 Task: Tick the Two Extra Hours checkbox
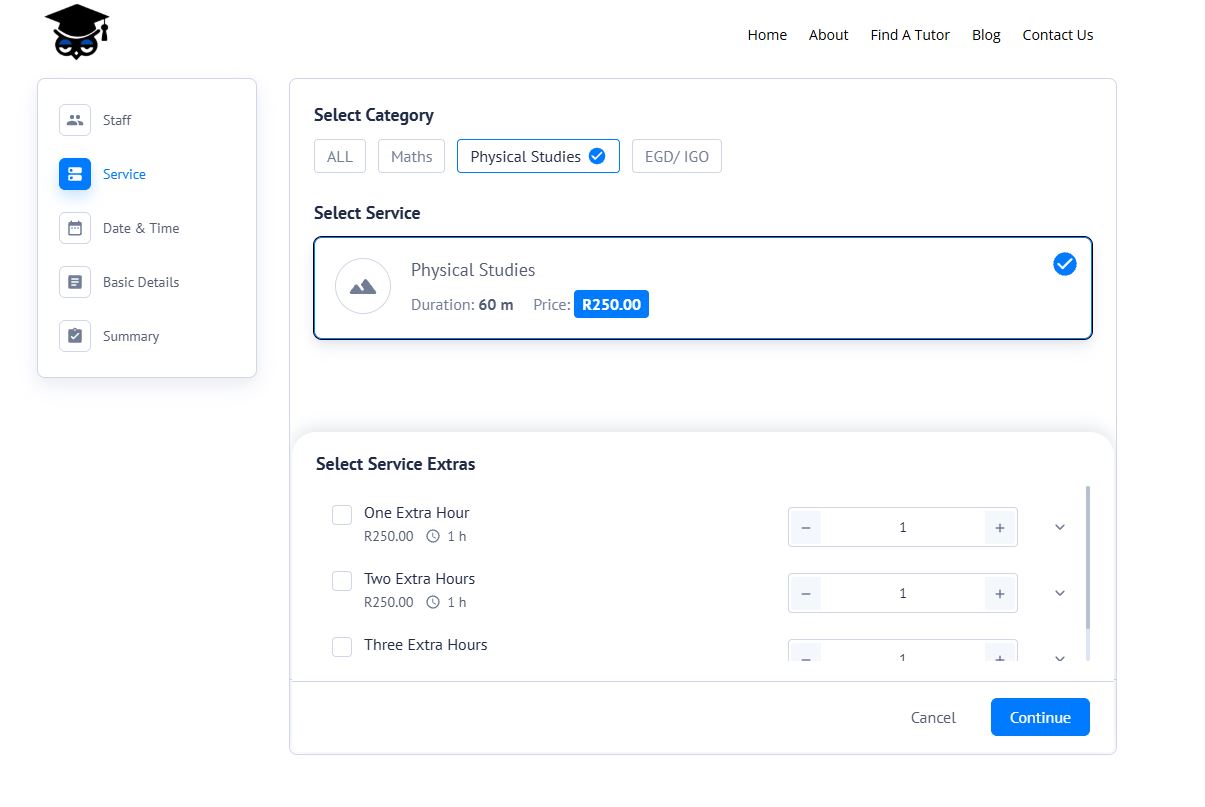pos(342,581)
